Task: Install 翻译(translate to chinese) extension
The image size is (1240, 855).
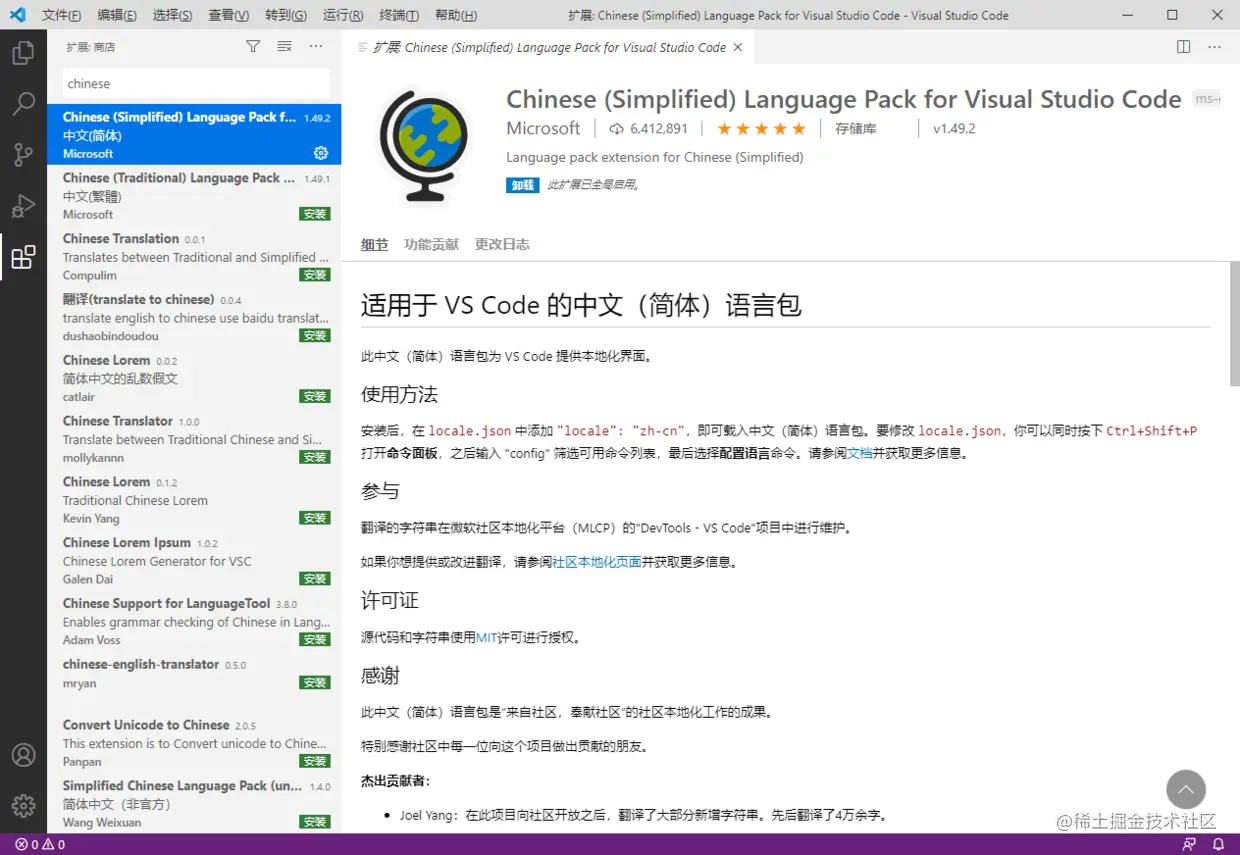Action: pos(315,336)
